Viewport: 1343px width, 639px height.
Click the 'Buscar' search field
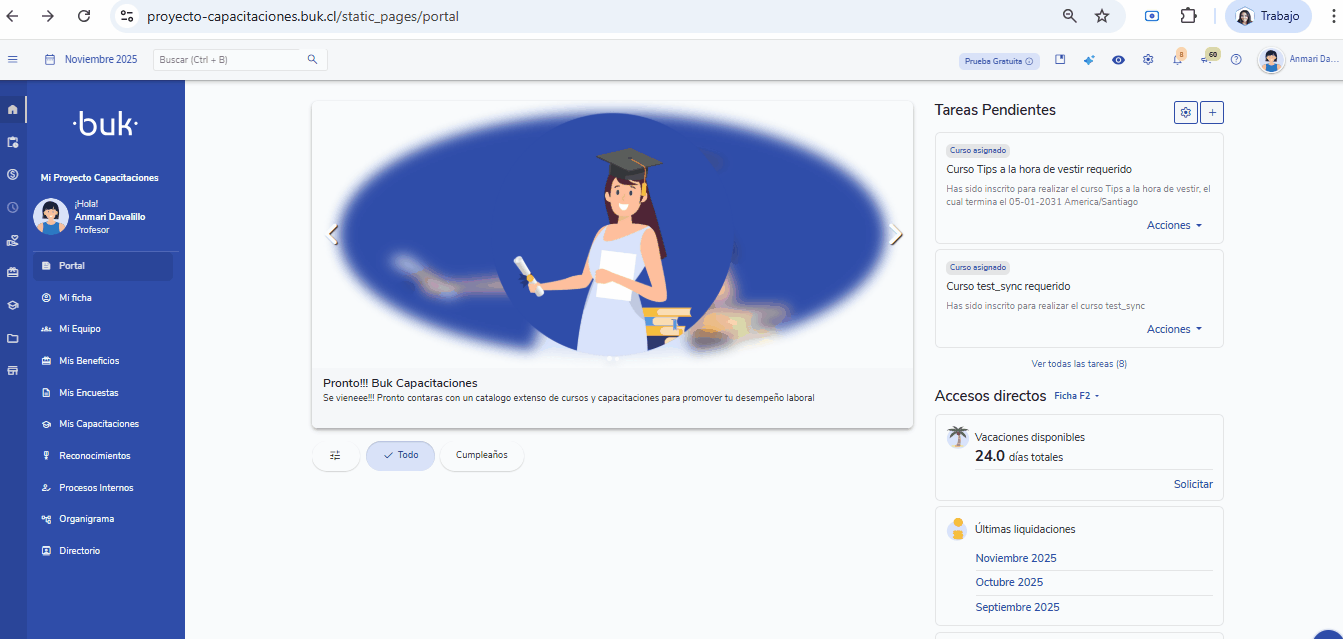[230, 60]
